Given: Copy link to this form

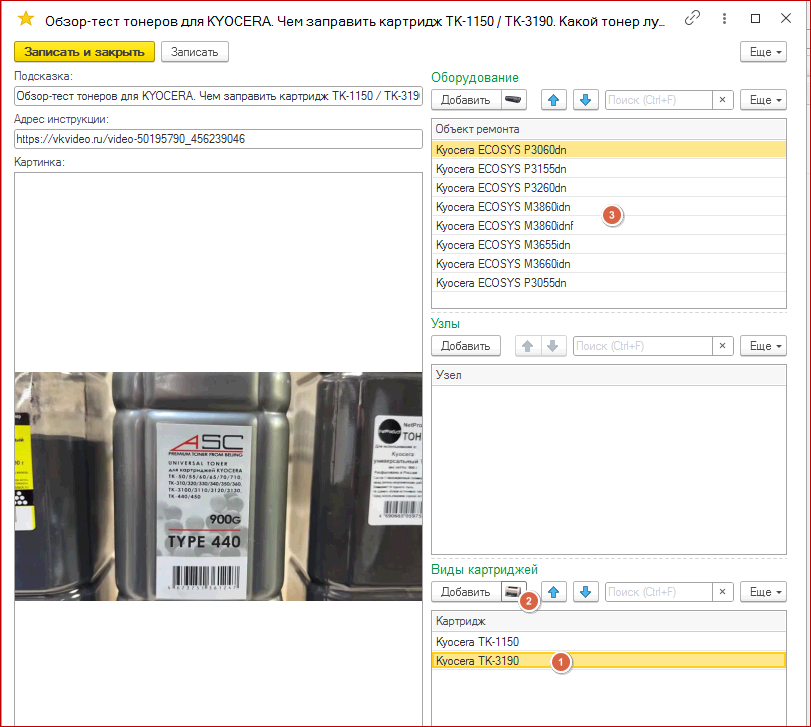Looking at the screenshot, I should coord(692,19).
